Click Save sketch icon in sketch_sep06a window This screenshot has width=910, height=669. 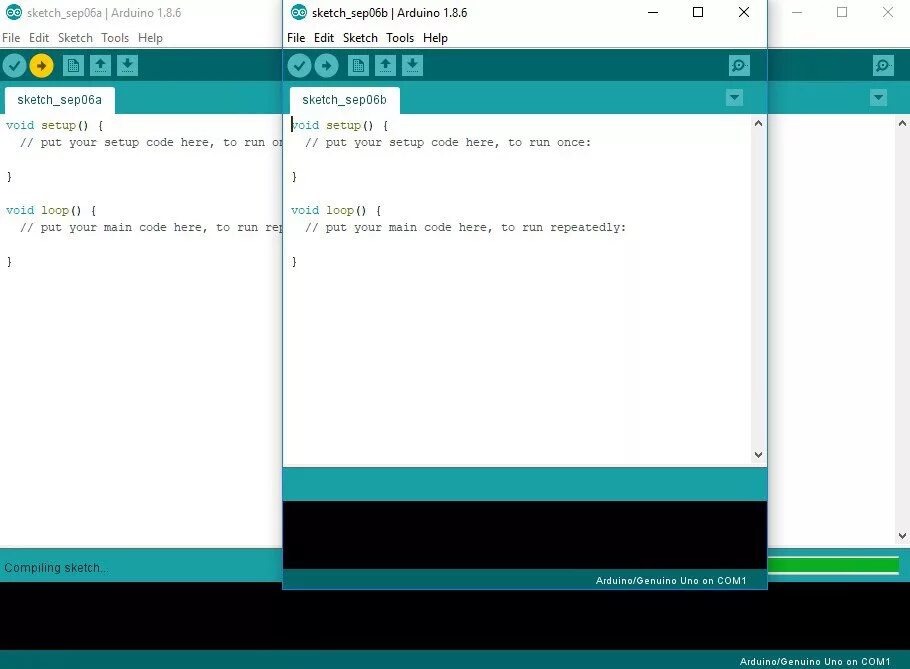click(x=128, y=65)
